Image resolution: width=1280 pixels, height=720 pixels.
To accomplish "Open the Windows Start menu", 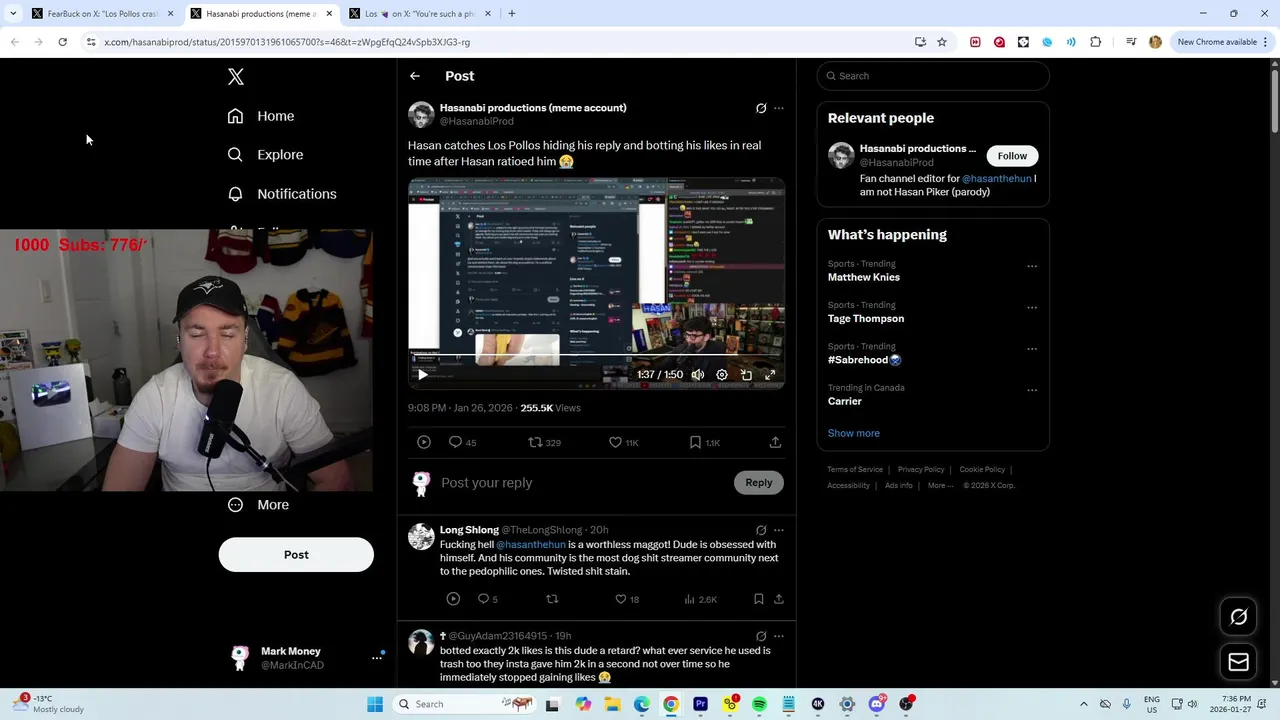I will coord(375,704).
